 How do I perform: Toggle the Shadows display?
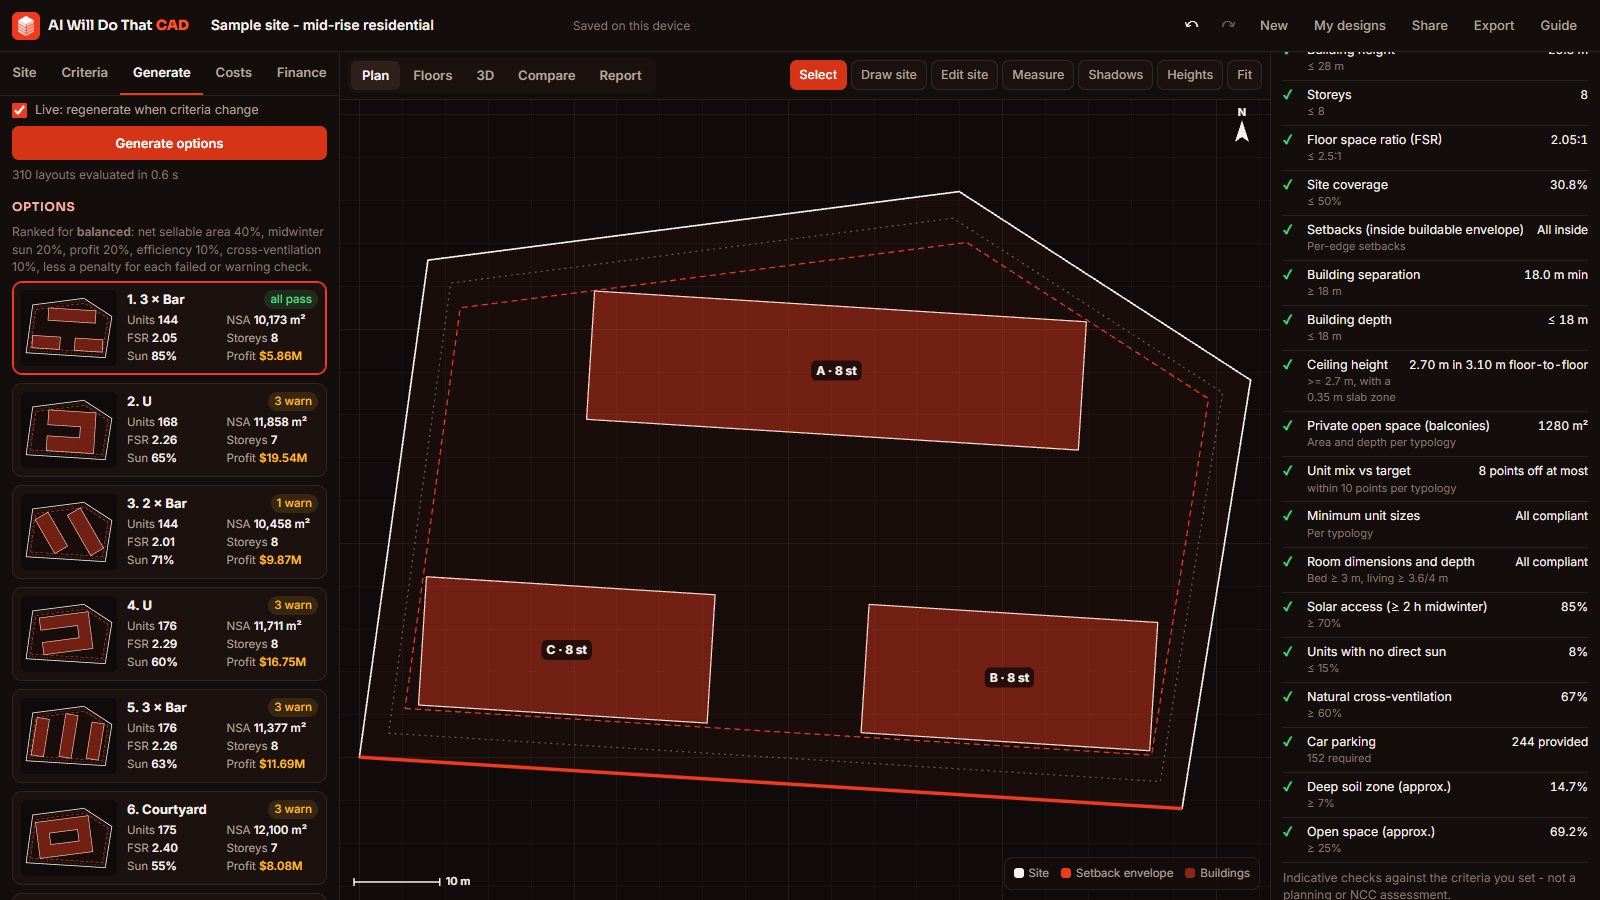tap(1115, 75)
